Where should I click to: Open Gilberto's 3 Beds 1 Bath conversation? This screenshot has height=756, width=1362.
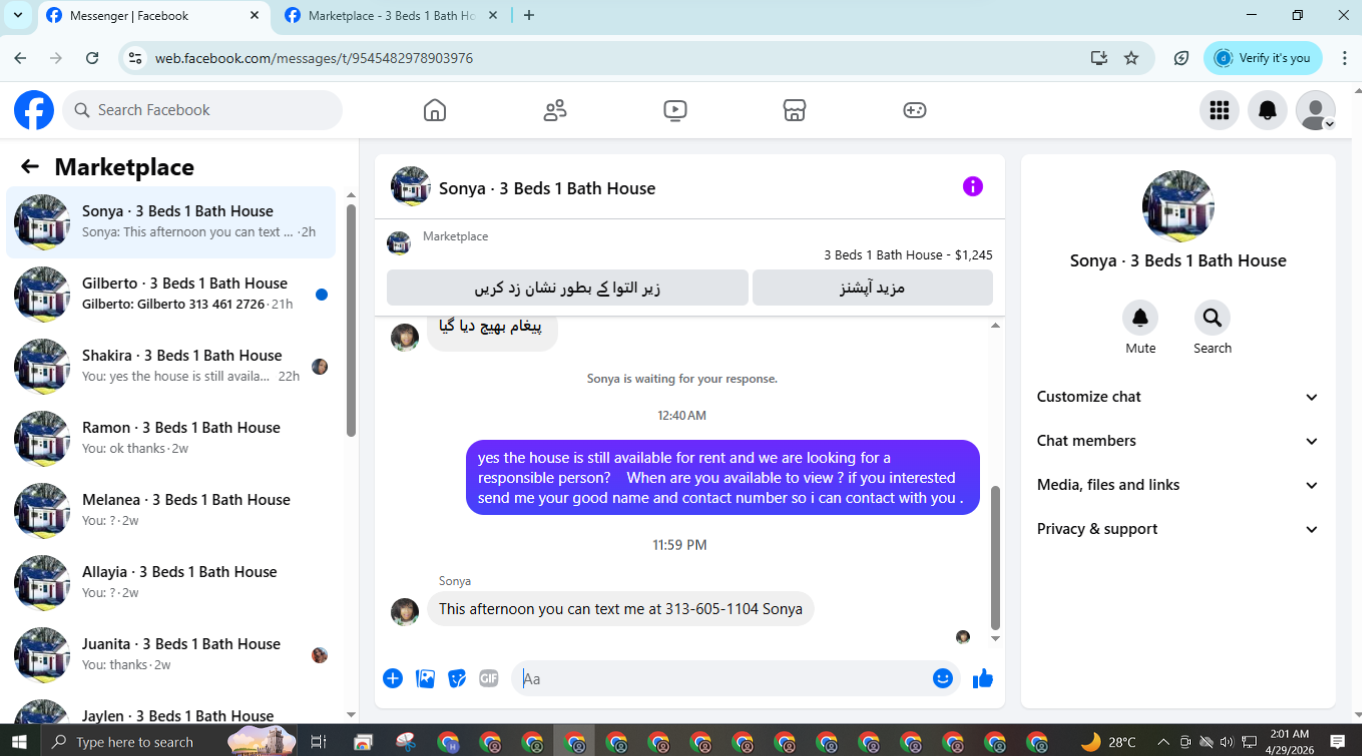click(172, 294)
